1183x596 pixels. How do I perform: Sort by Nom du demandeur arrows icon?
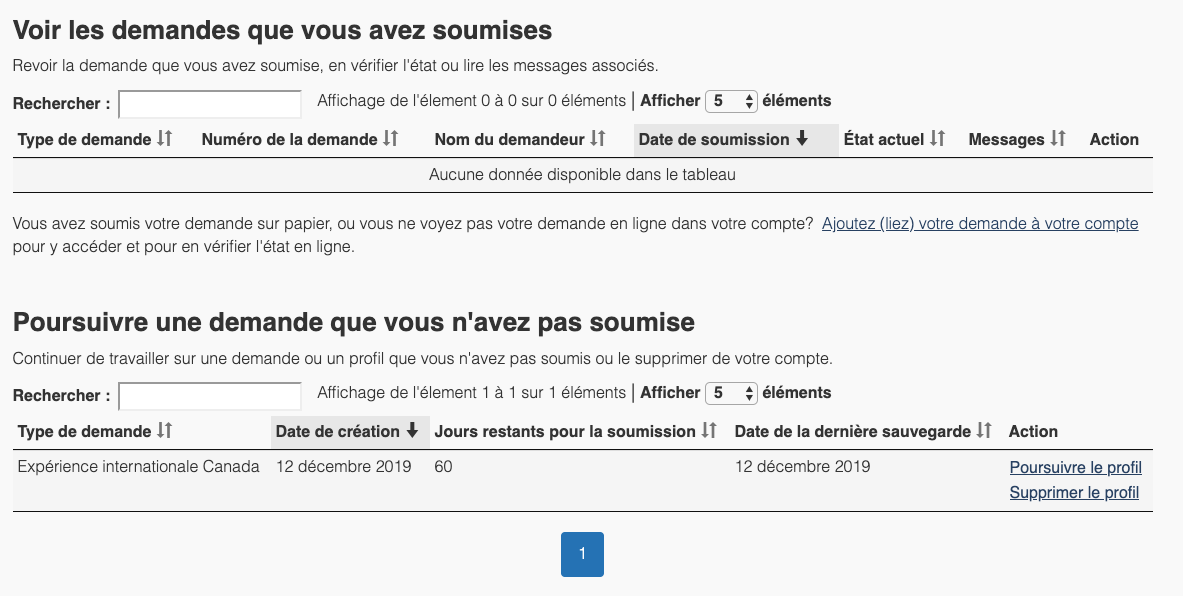click(598, 139)
